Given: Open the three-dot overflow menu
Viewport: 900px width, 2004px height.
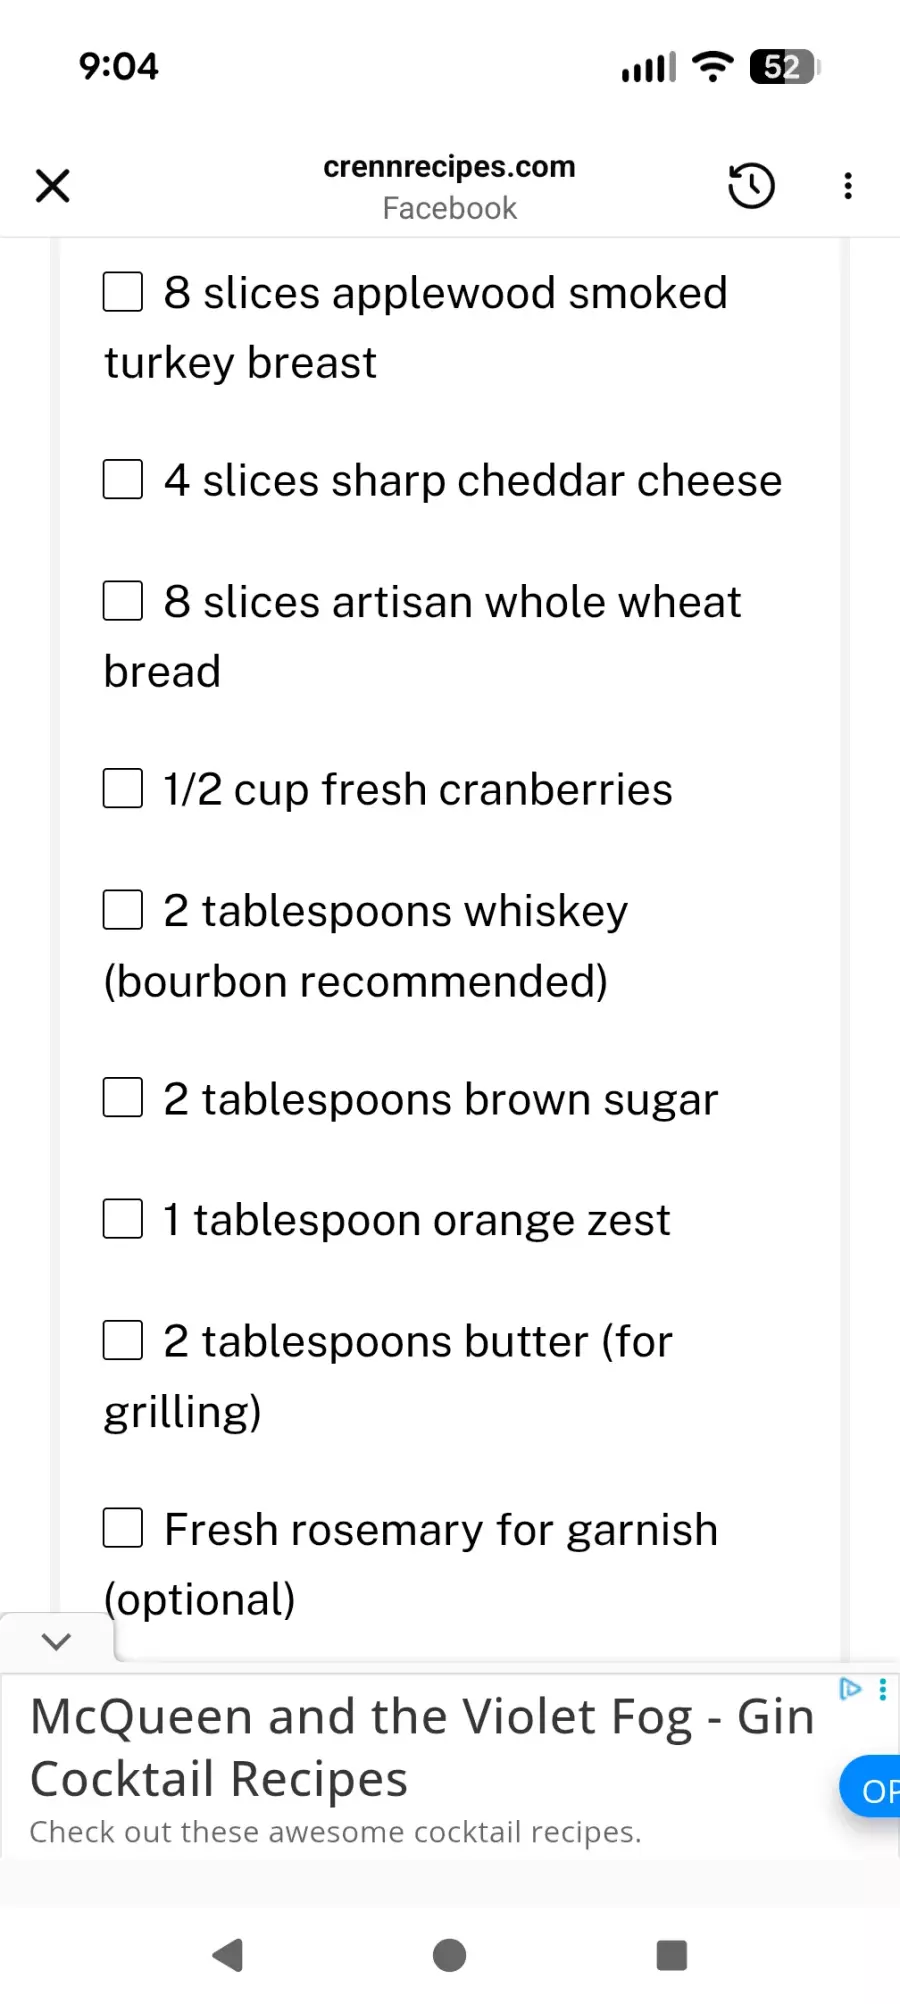Looking at the screenshot, I should tap(848, 186).
